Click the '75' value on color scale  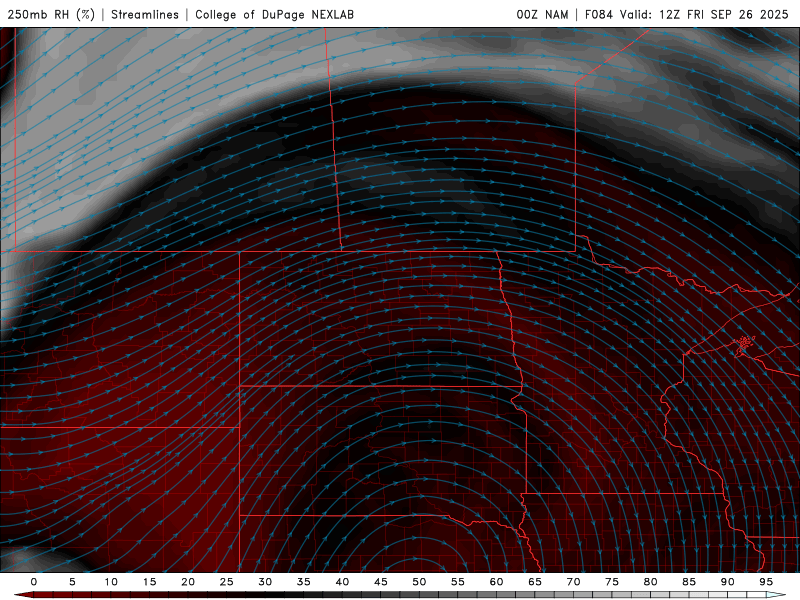(x=612, y=582)
